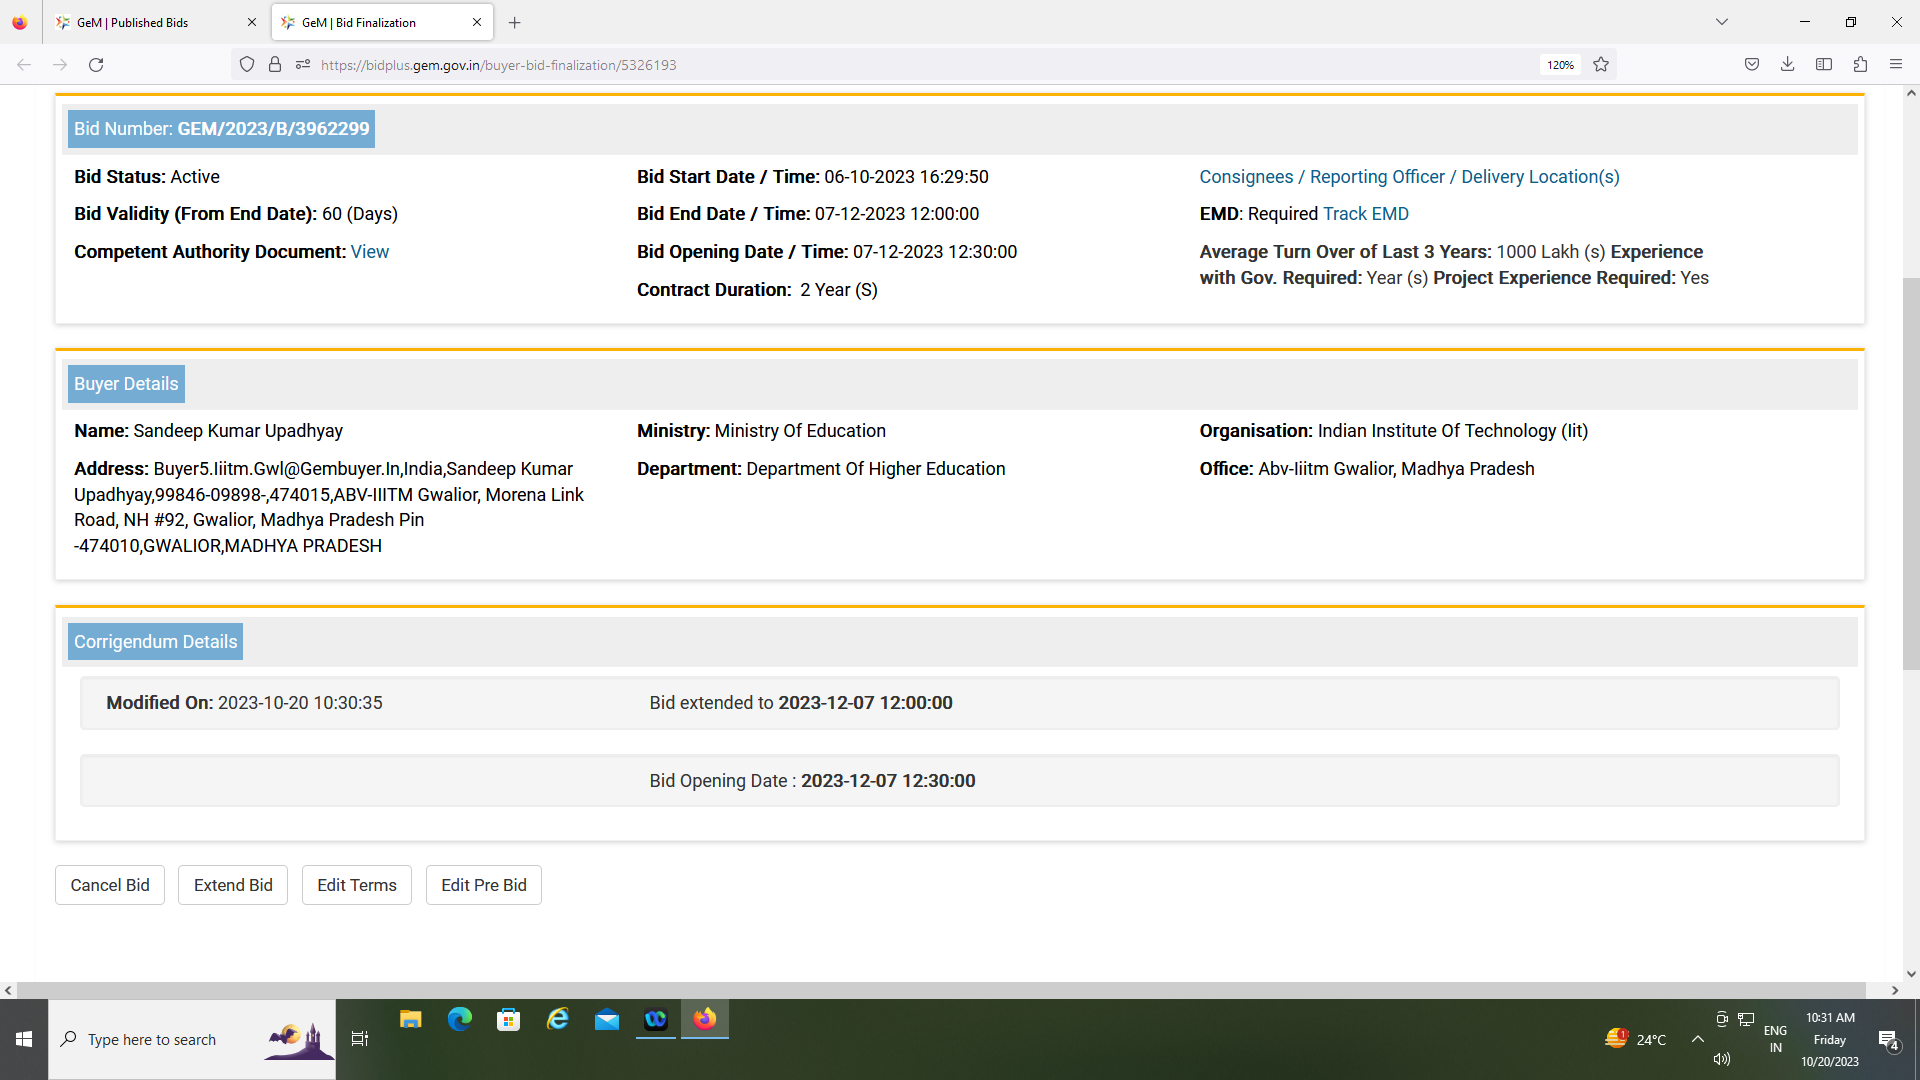
Task: Open the notification center icon
Action: click(x=1888, y=1040)
